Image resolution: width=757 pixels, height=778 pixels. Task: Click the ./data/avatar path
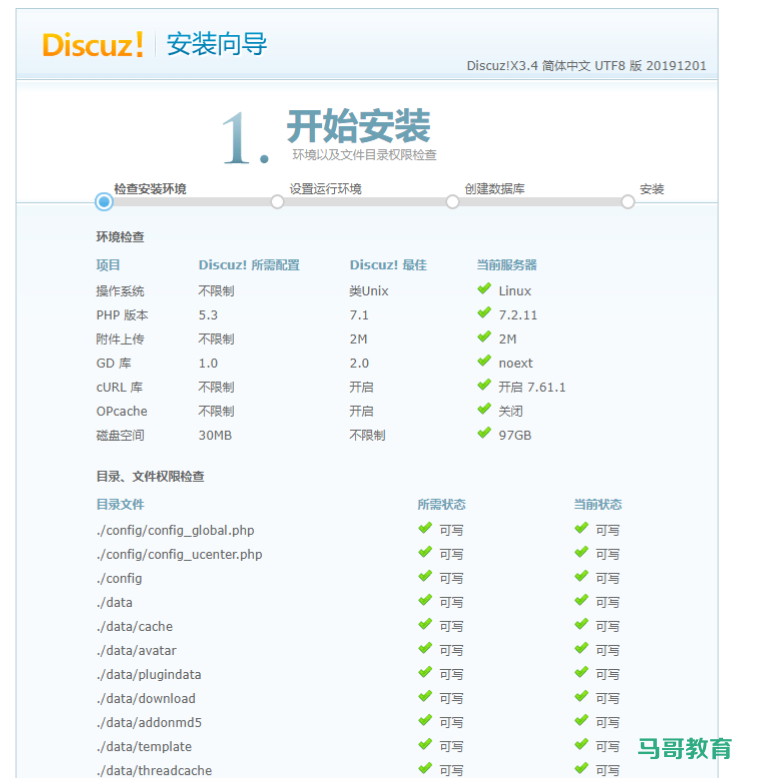[x=136, y=650]
